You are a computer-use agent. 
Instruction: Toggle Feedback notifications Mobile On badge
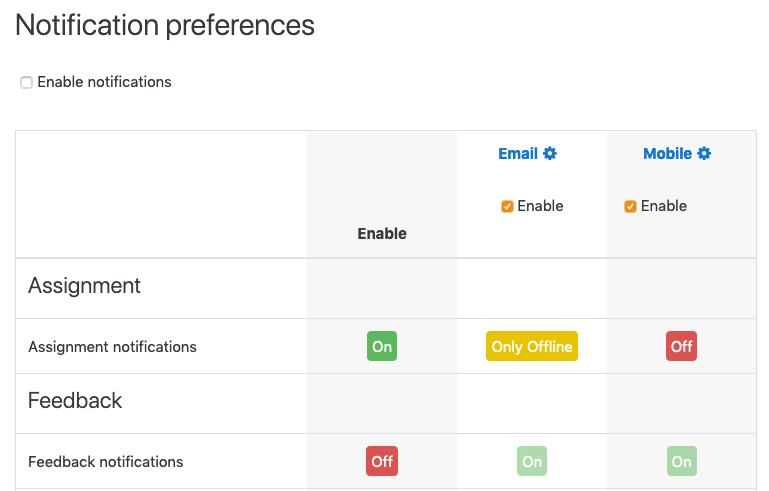[681, 461]
